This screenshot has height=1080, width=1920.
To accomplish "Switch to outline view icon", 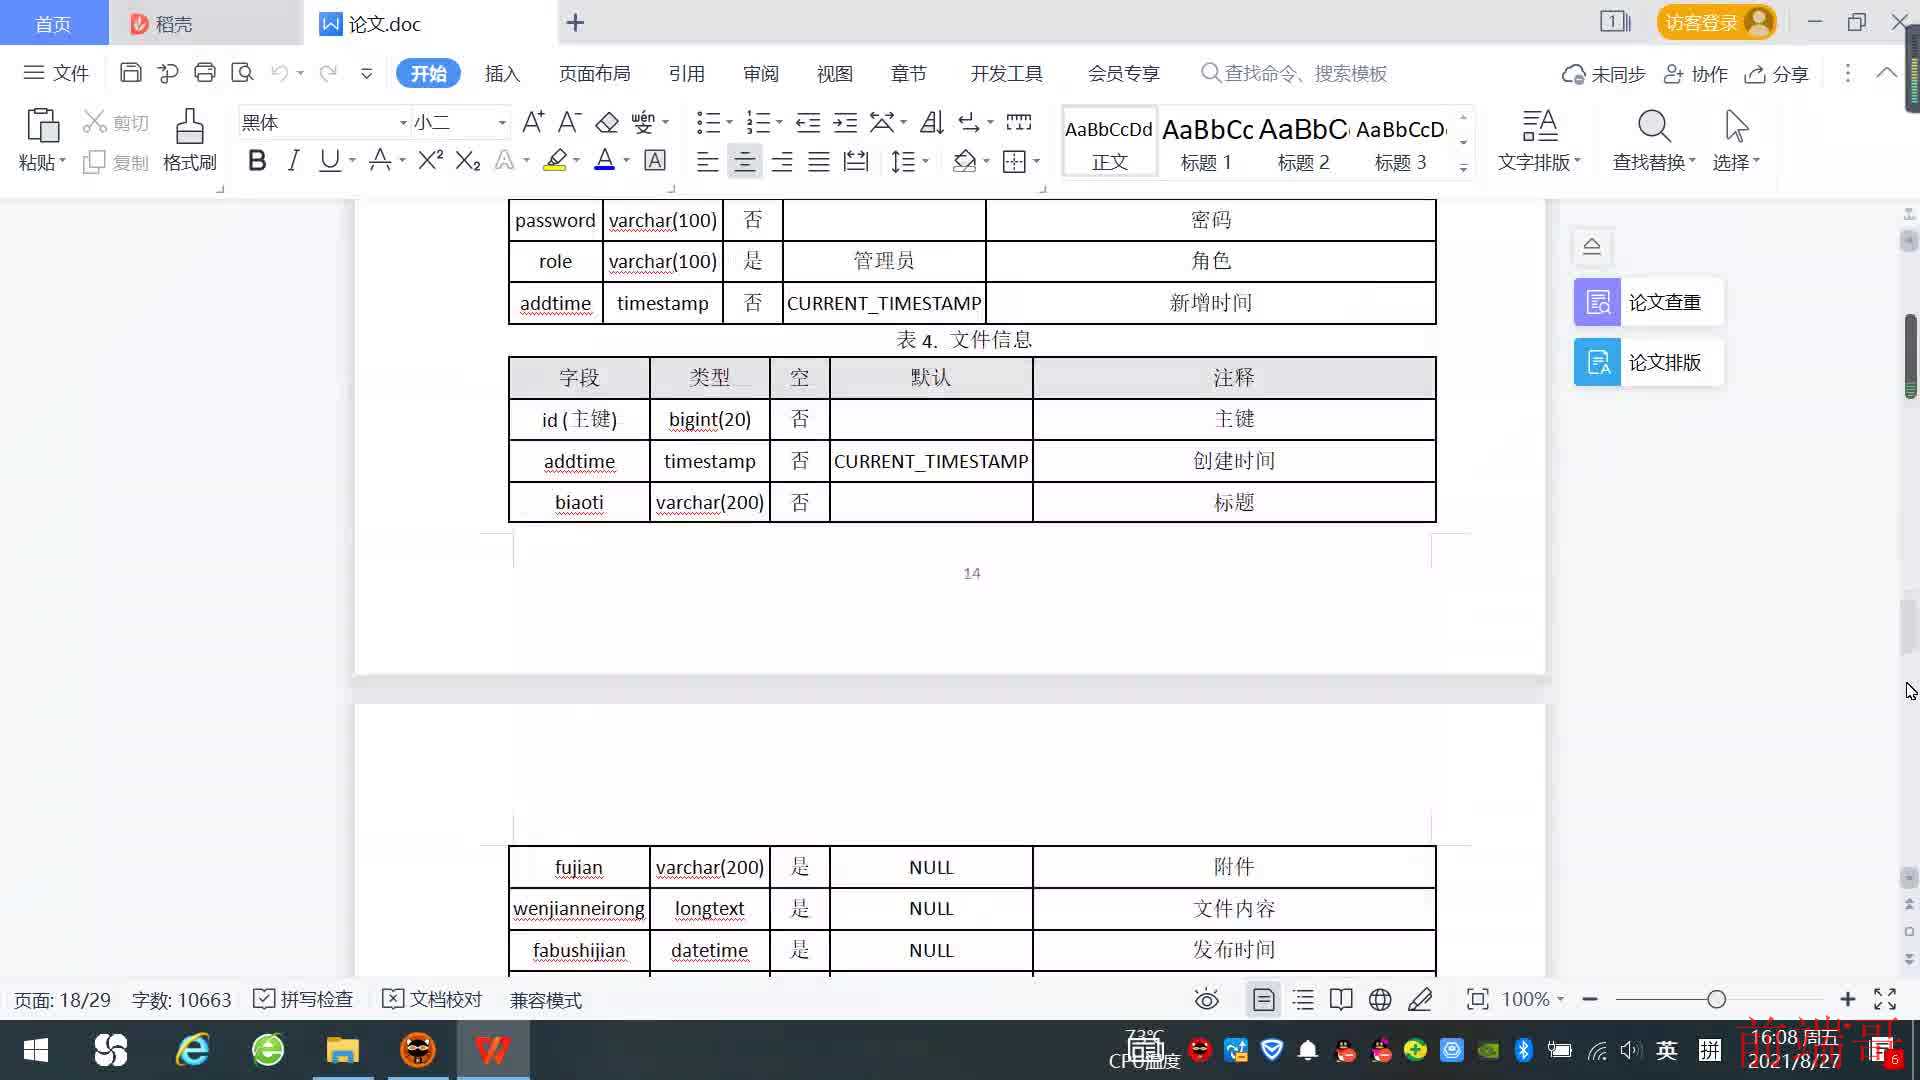I will [x=1303, y=999].
